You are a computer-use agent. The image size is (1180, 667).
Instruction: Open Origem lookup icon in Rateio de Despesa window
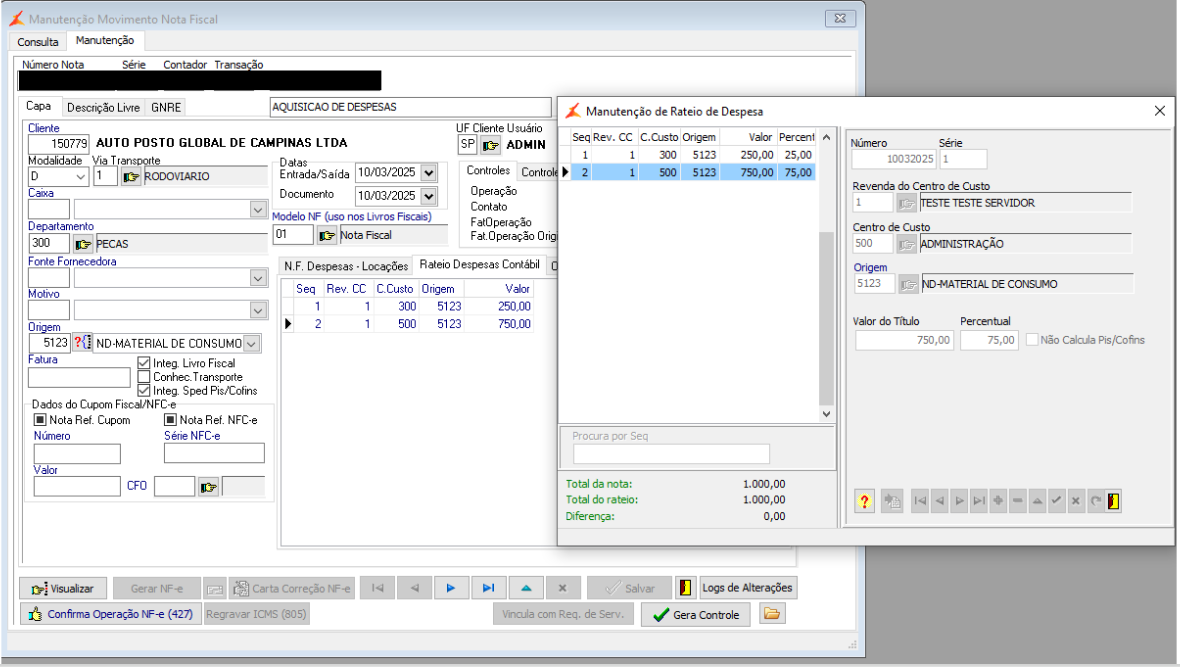point(908,285)
